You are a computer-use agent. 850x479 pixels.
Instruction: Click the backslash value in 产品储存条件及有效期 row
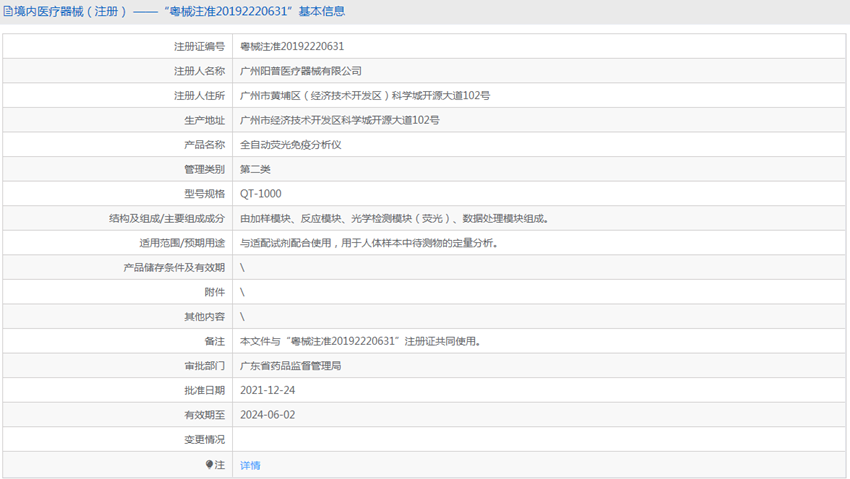pyautogui.click(x=242, y=267)
